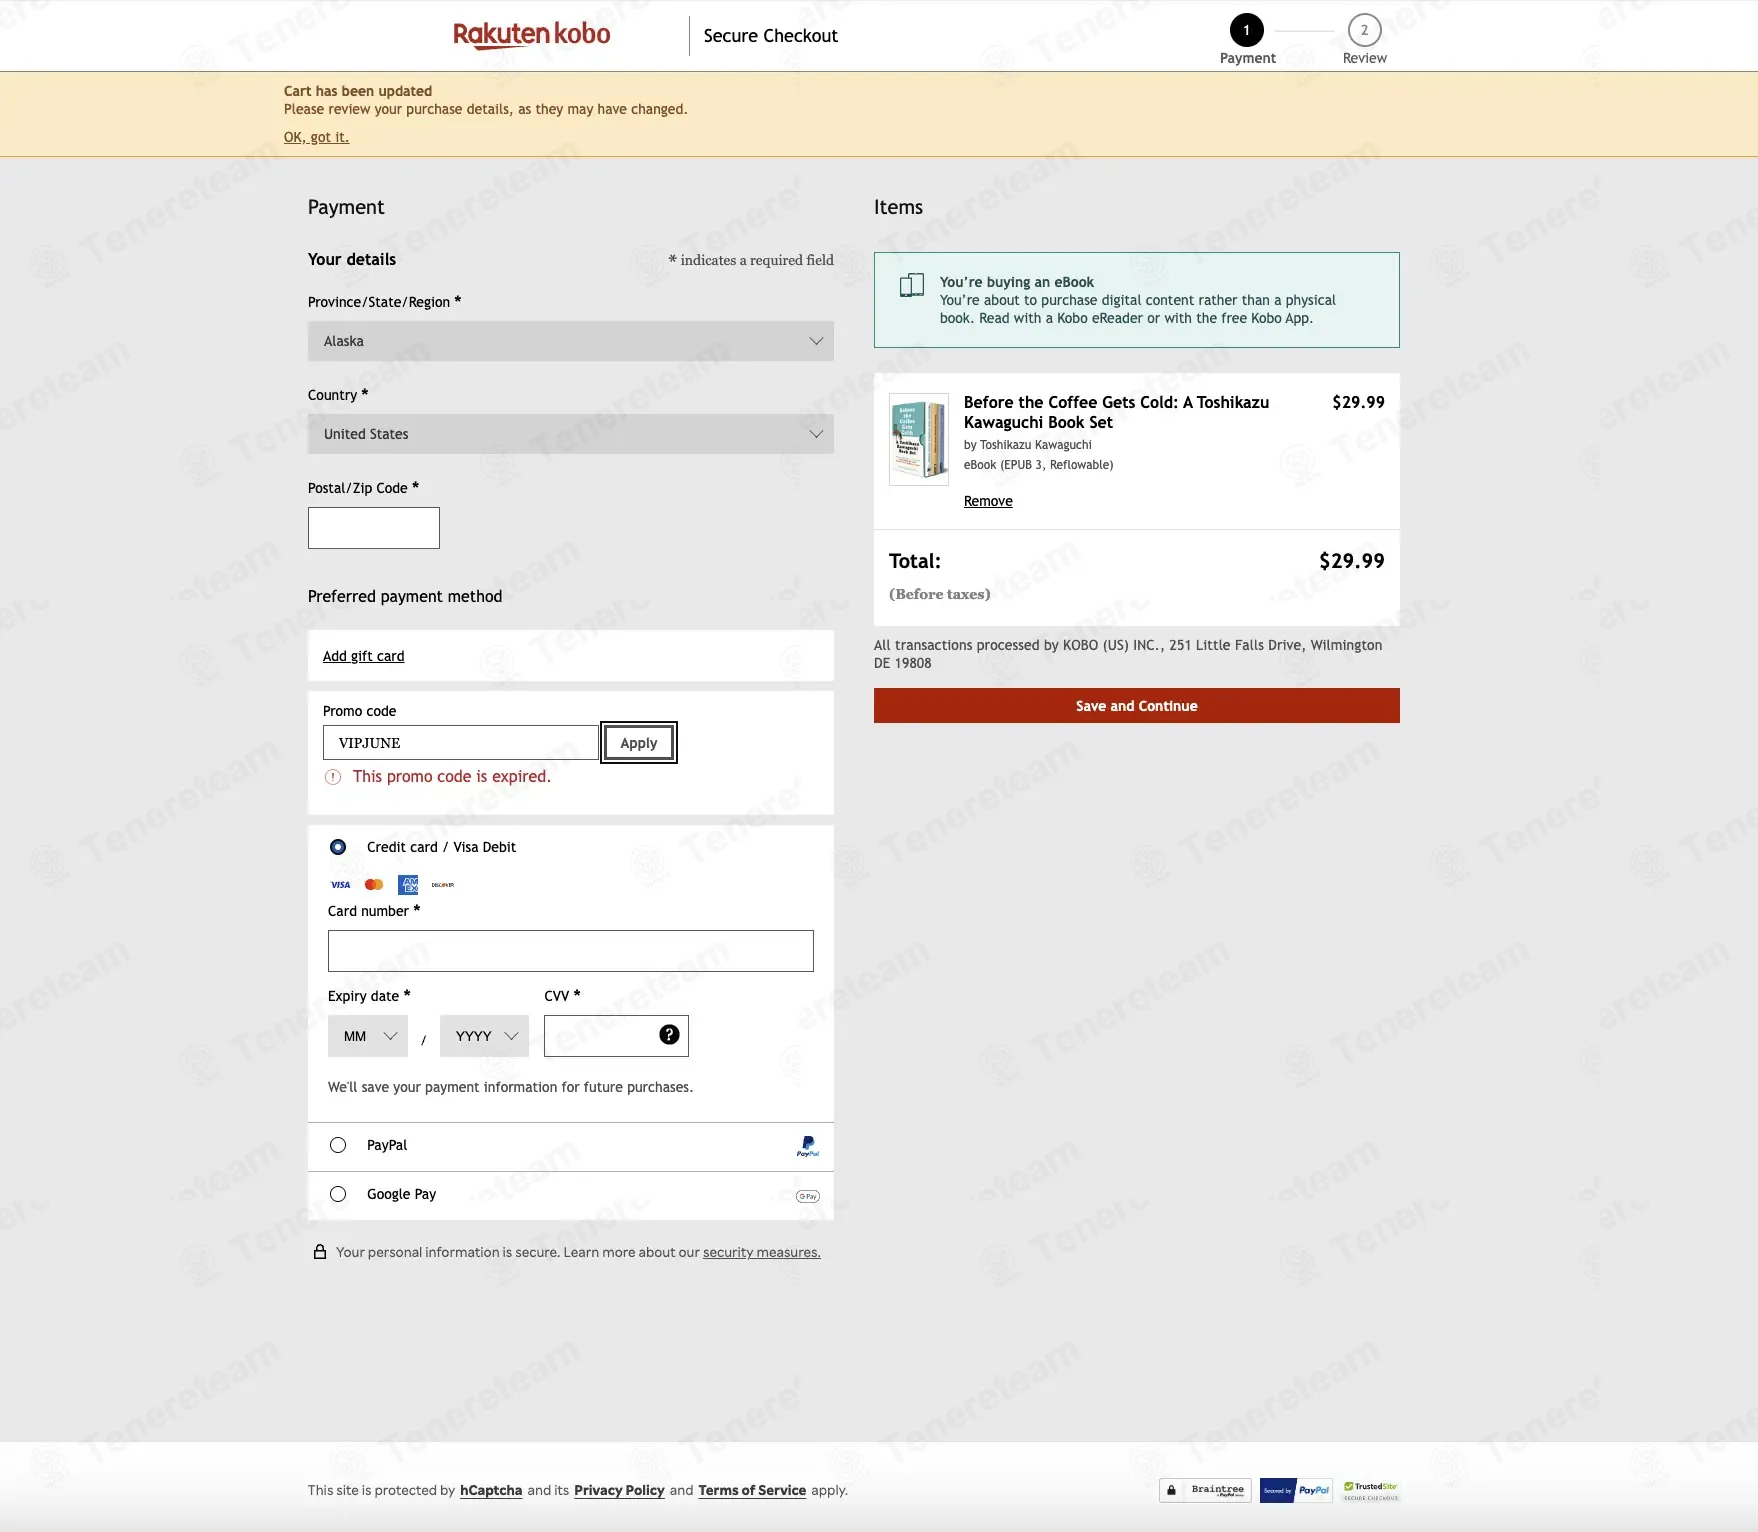Screen dimensions: 1758x1532
Task: Click the Promo code field containing VIPJUNE
Action: pyautogui.click(x=461, y=743)
